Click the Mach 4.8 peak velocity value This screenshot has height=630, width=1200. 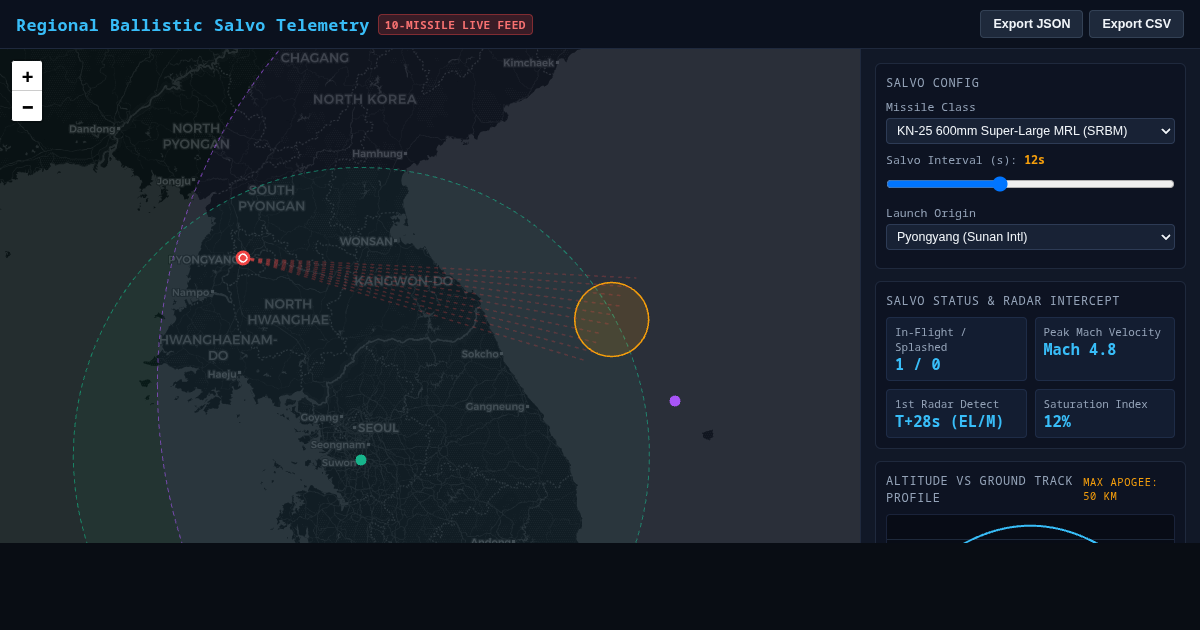(x=1080, y=350)
